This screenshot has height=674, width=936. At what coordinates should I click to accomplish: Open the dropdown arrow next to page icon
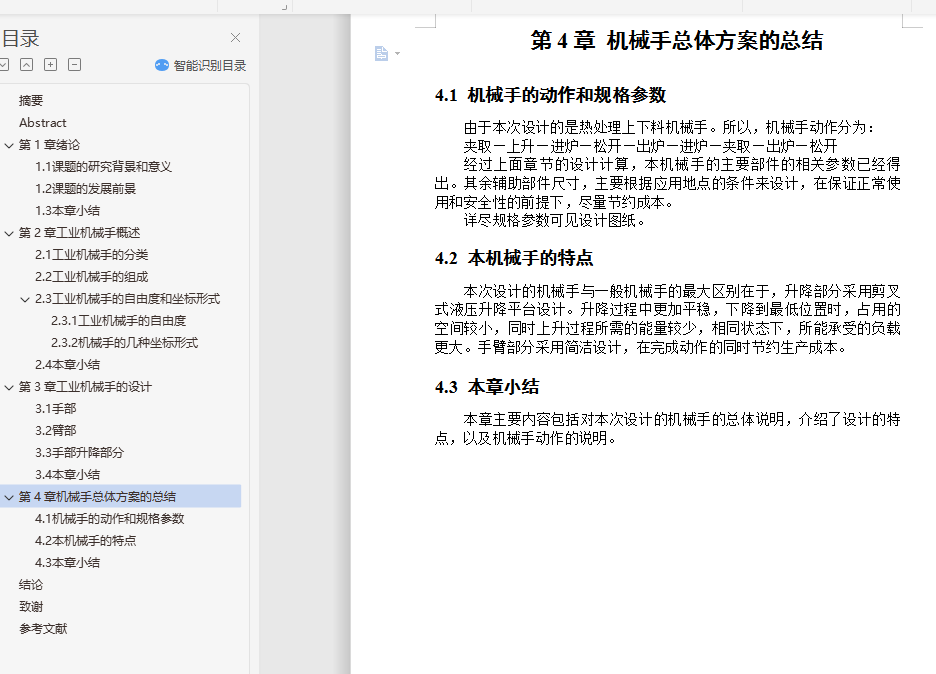398,54
